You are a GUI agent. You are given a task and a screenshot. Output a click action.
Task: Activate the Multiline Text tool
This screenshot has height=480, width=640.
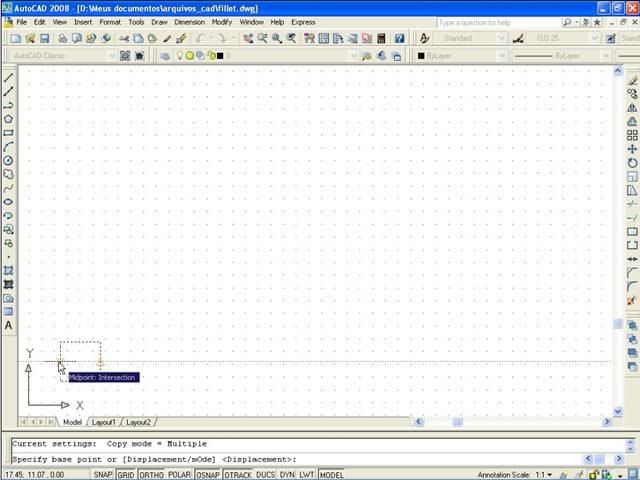pos(9,326)
